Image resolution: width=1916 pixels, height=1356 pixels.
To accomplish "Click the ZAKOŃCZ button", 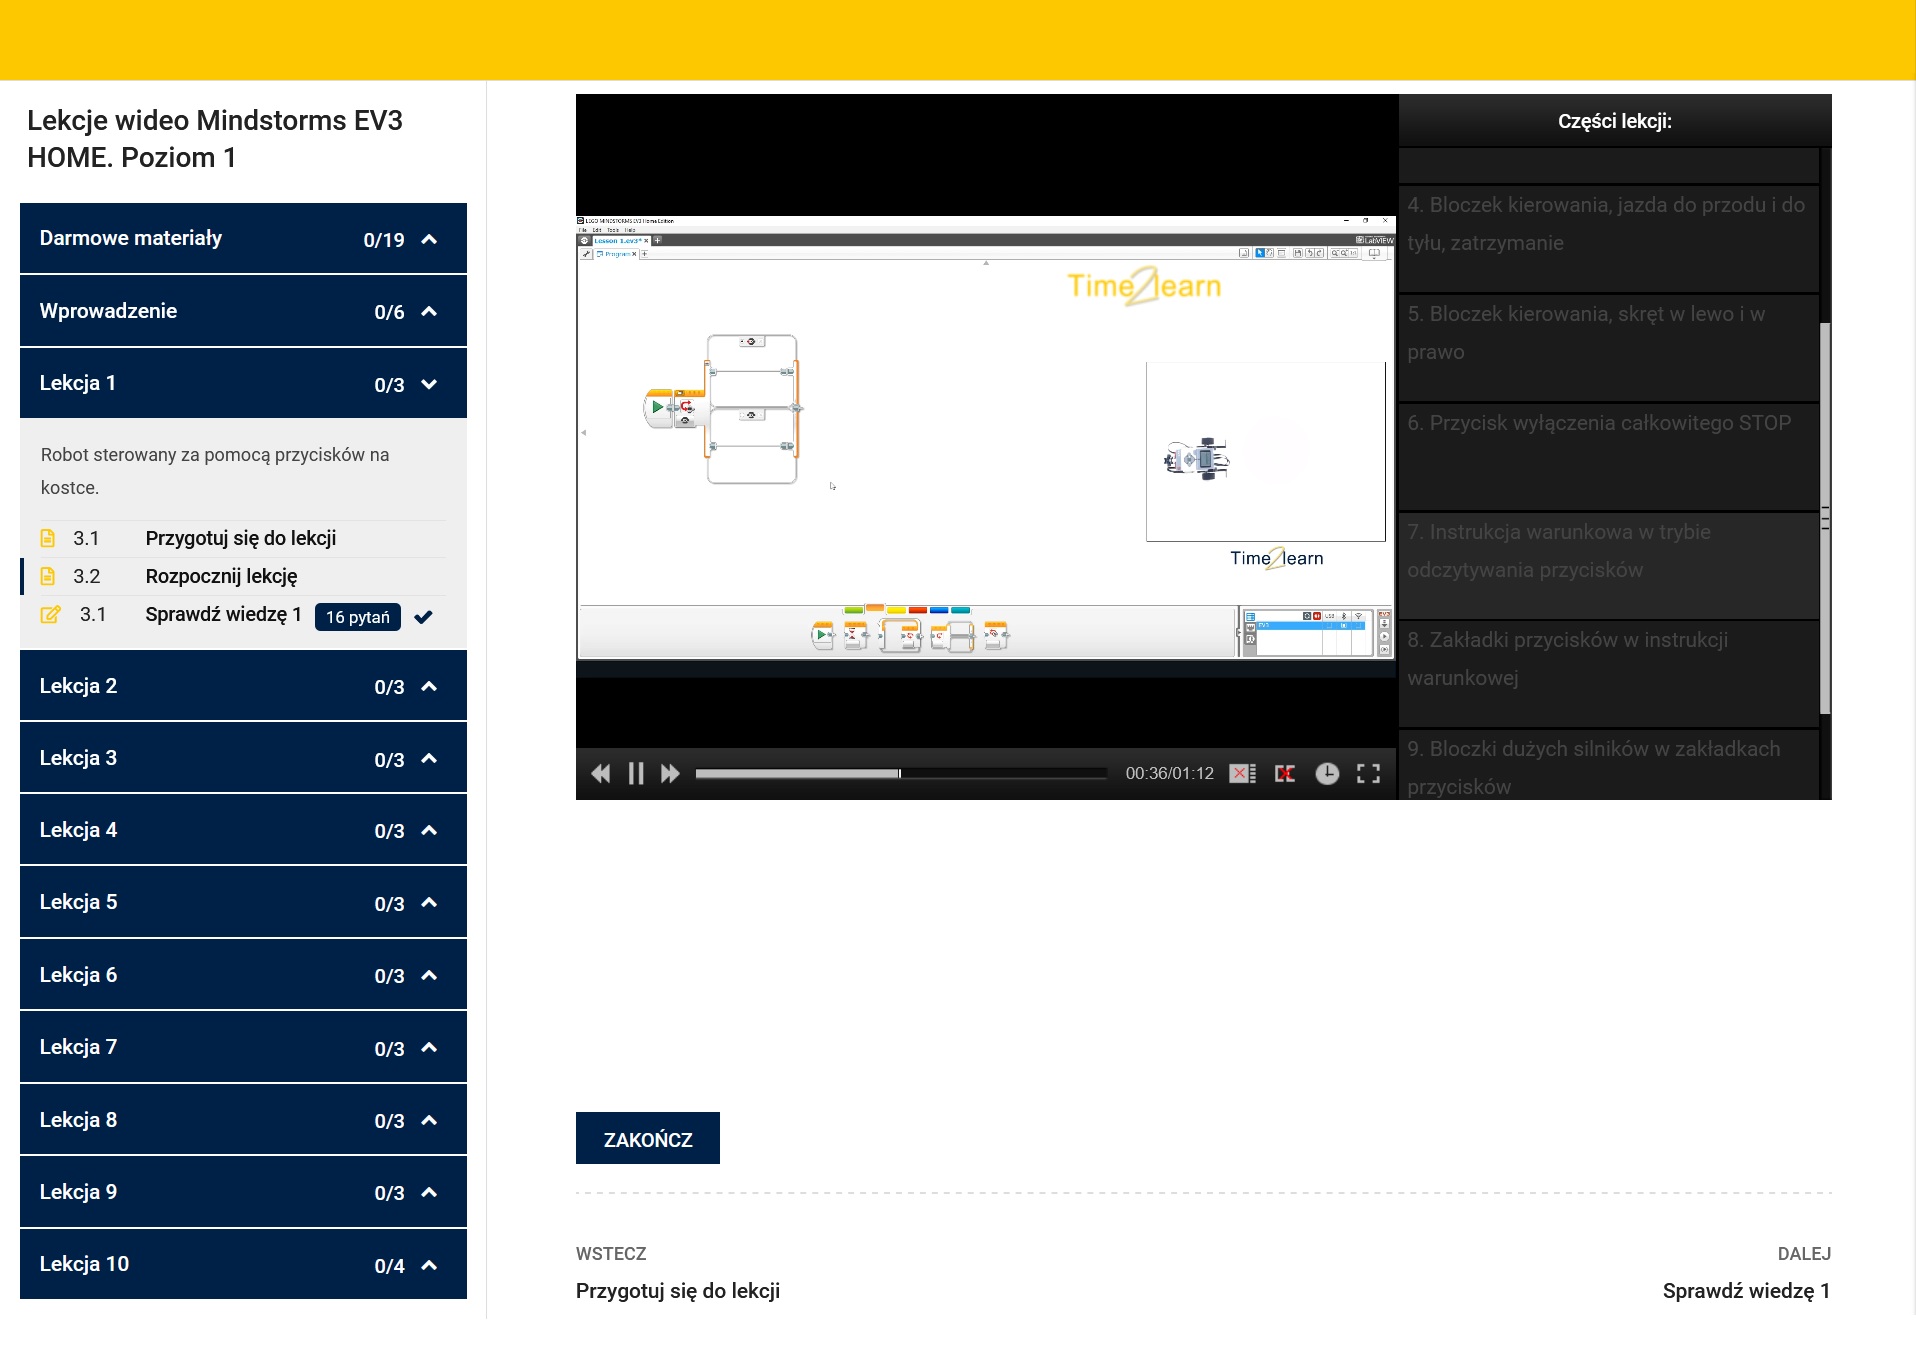I will click(648, 1138).
